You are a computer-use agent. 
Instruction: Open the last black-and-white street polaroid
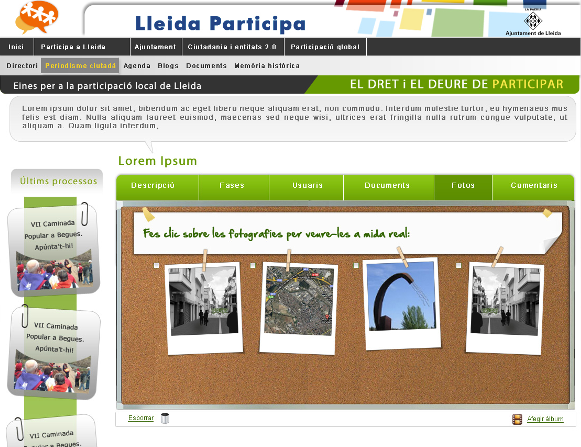click(x=505, y=308)
